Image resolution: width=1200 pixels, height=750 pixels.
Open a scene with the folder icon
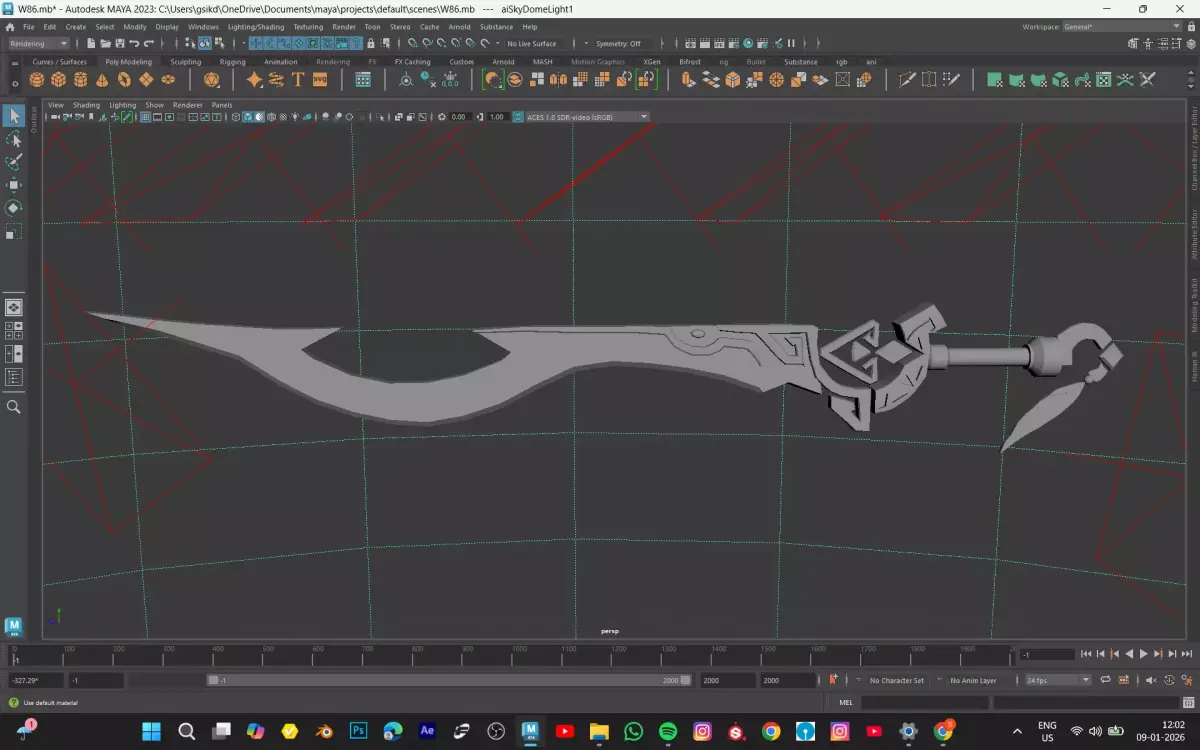(x=105, y=44)
